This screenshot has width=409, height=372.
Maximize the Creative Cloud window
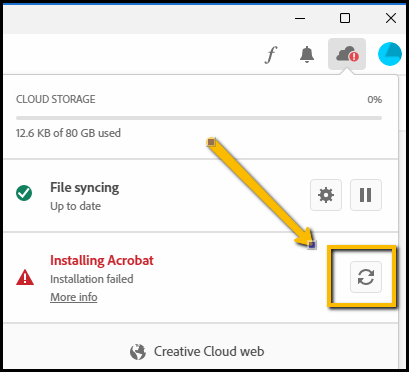(345, 18)
